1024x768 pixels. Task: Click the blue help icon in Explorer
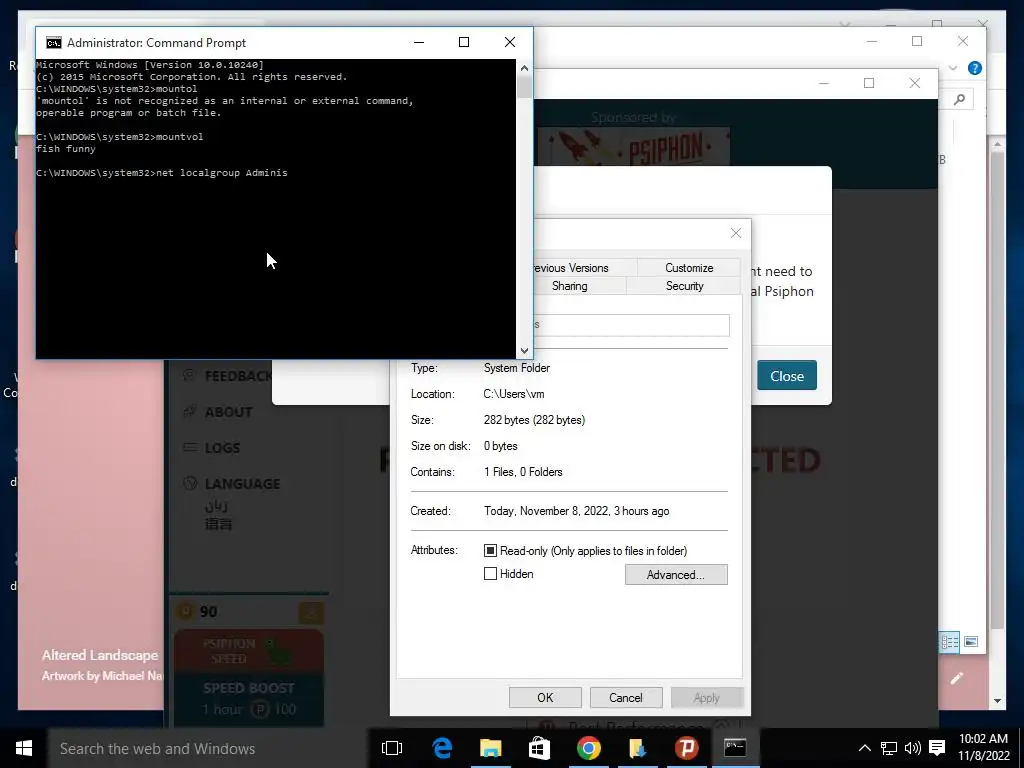pos(974,68)
